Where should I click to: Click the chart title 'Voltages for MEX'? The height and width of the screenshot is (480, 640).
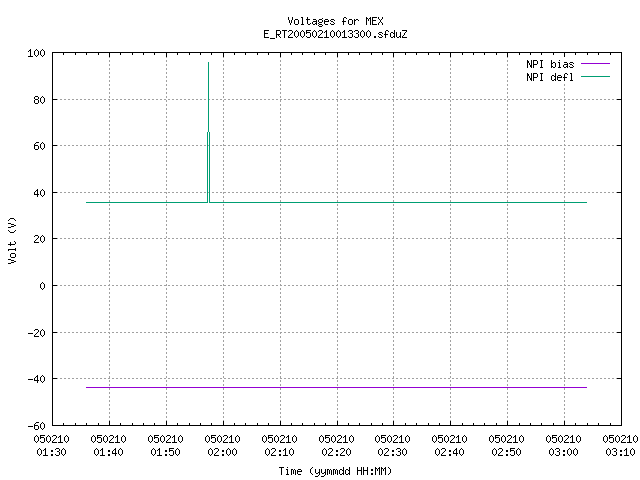(335, 21)
